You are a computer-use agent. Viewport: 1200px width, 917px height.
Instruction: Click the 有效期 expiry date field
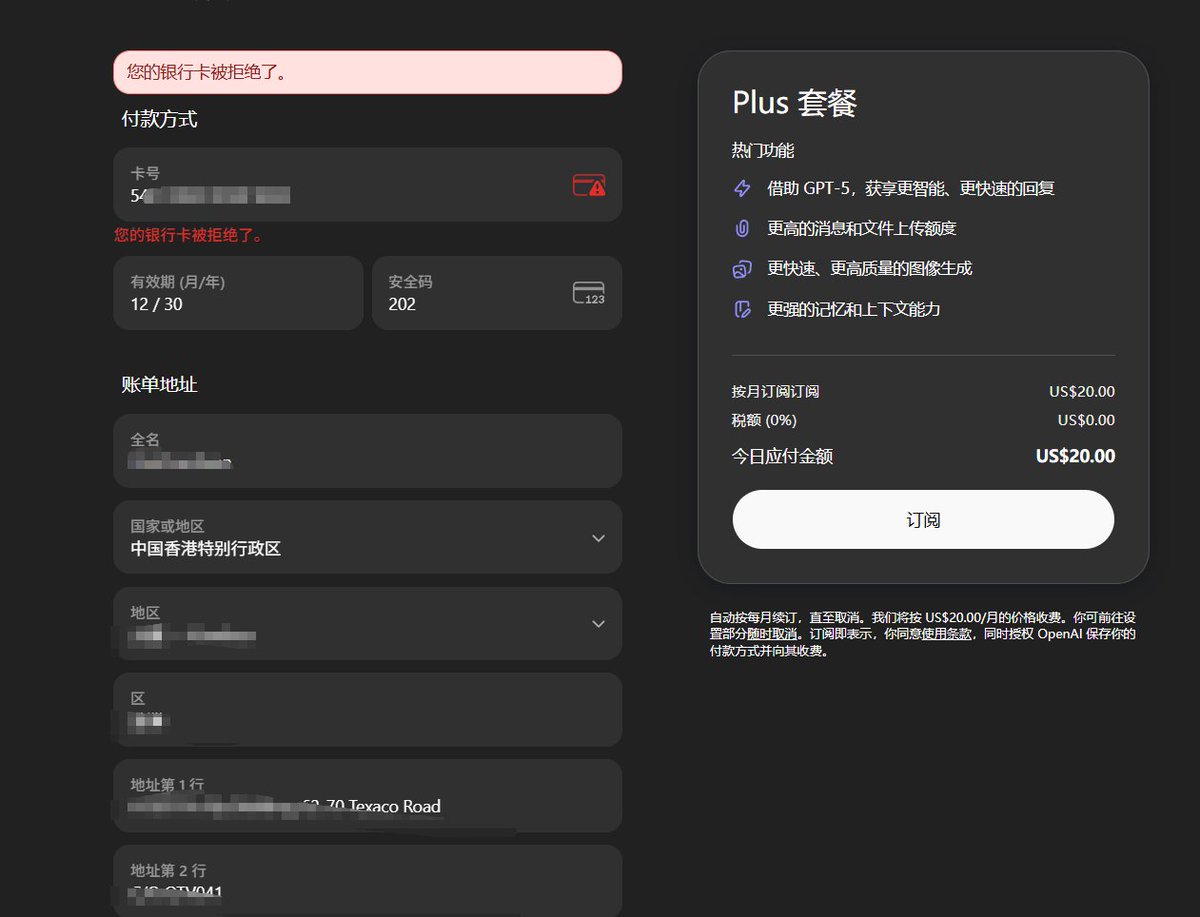[238, 293]
